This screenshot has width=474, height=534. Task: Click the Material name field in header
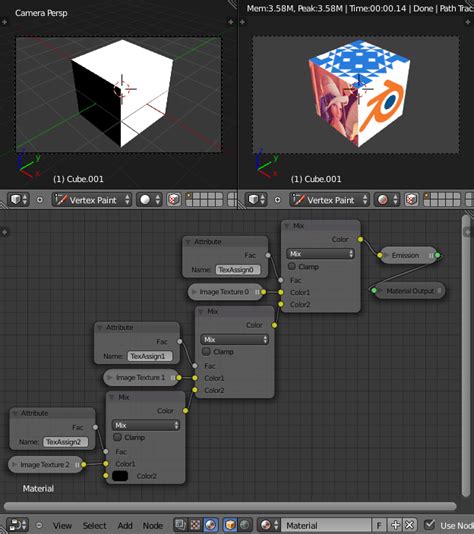click(x=326, y=525)
